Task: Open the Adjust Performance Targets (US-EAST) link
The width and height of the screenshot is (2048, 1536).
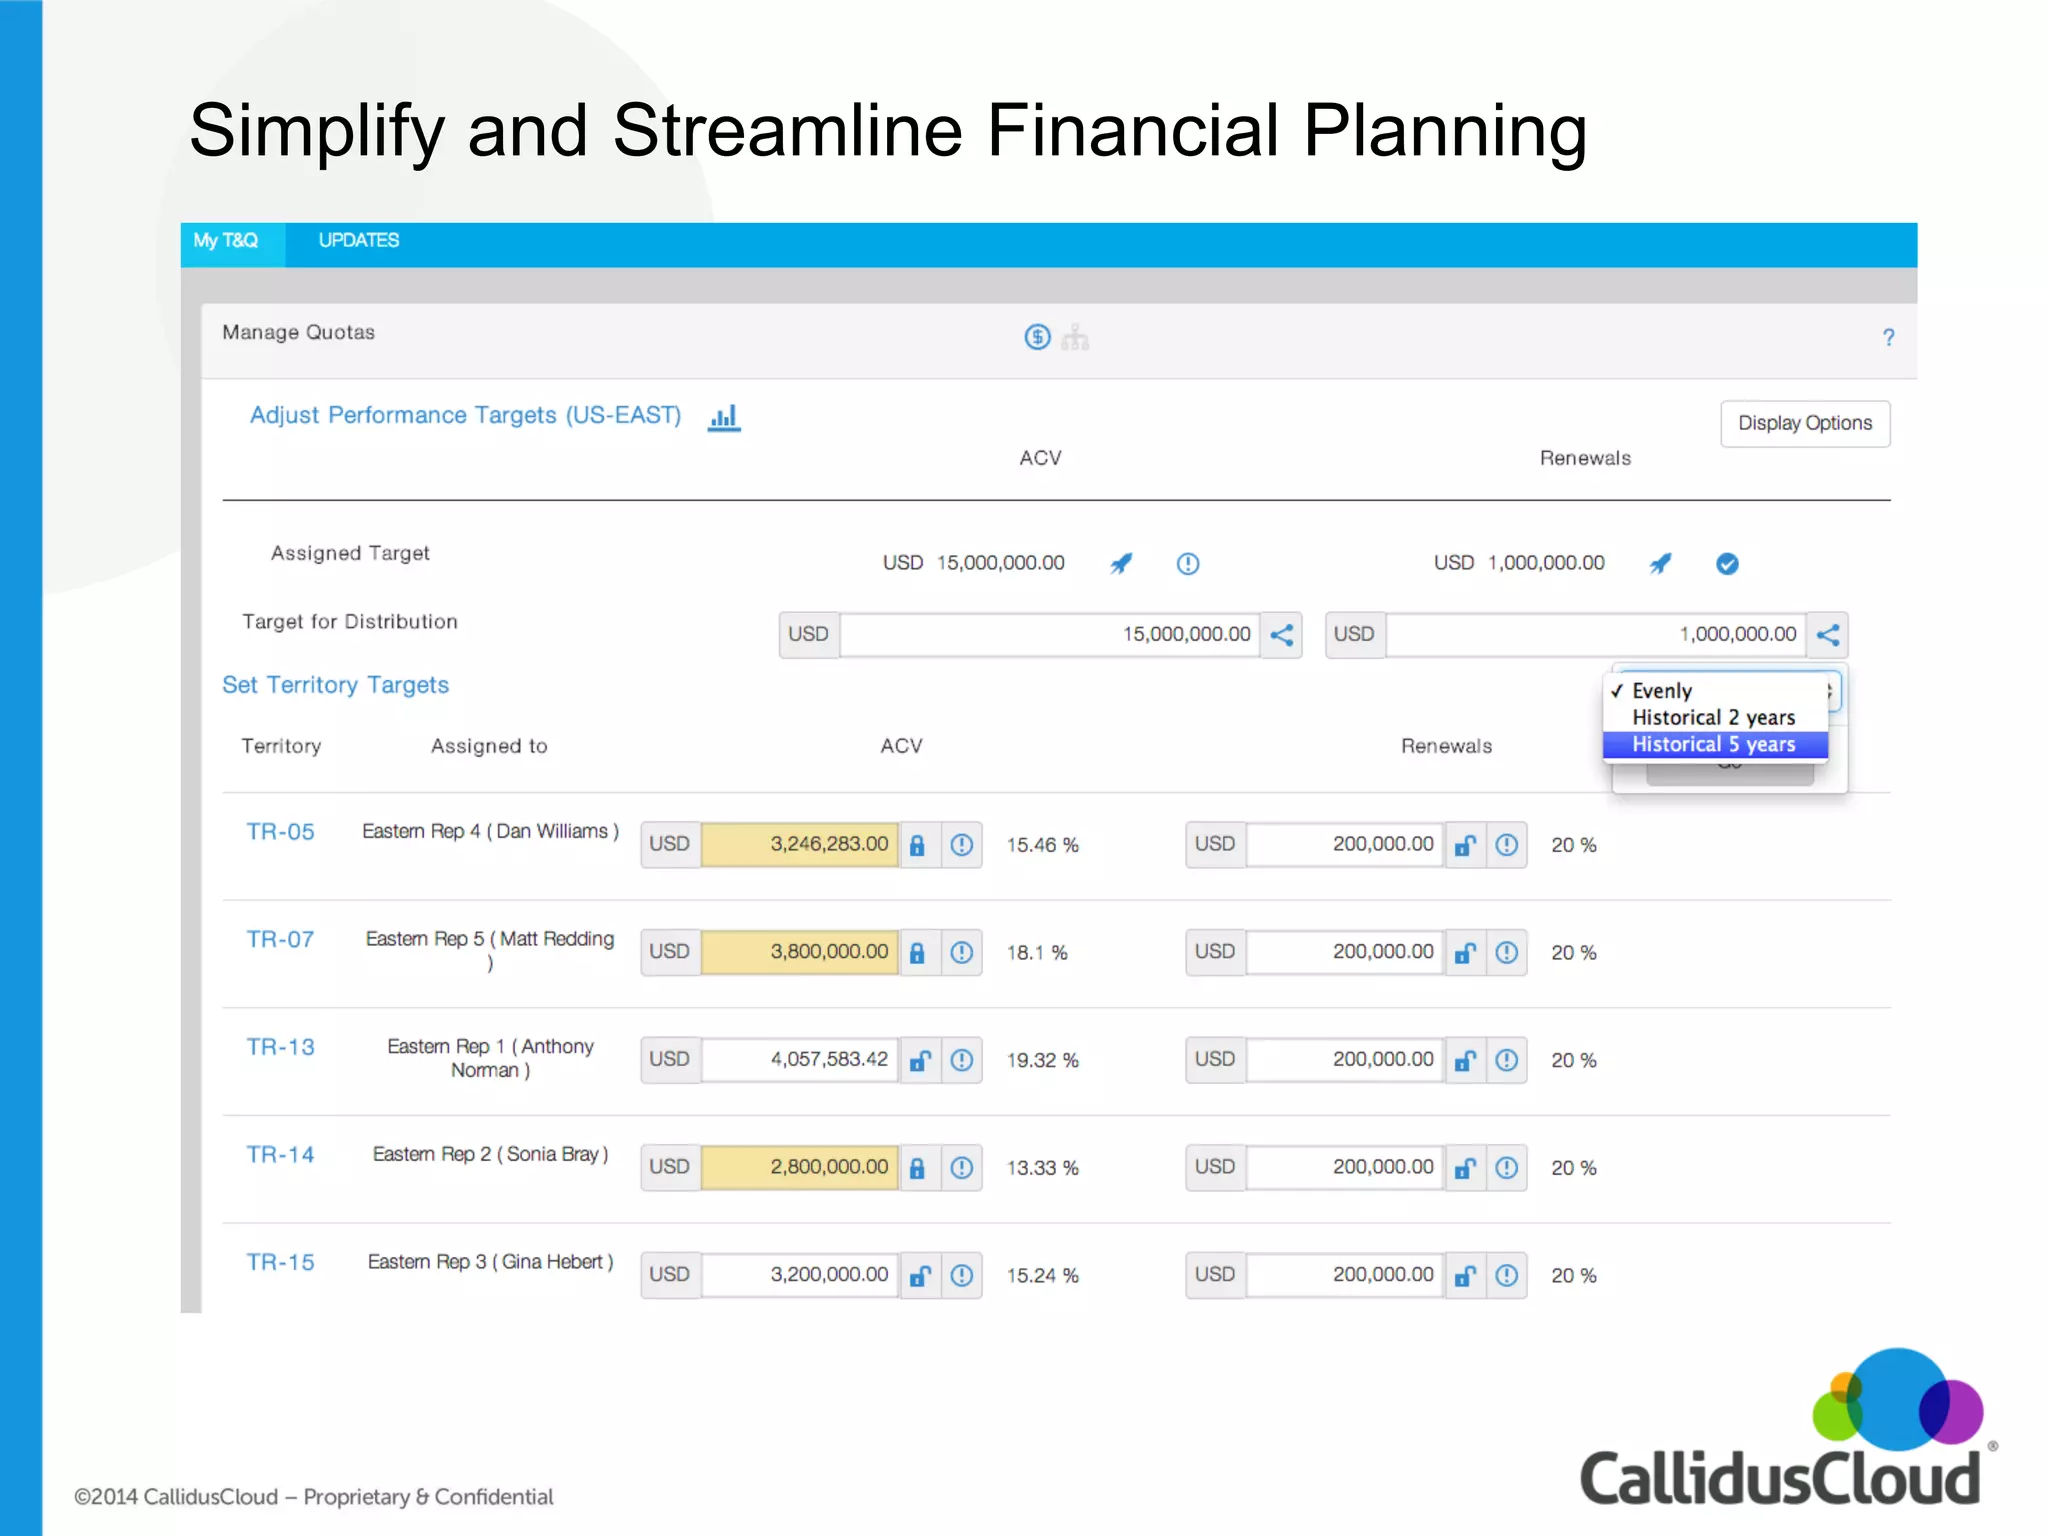Action: [465, 415]
